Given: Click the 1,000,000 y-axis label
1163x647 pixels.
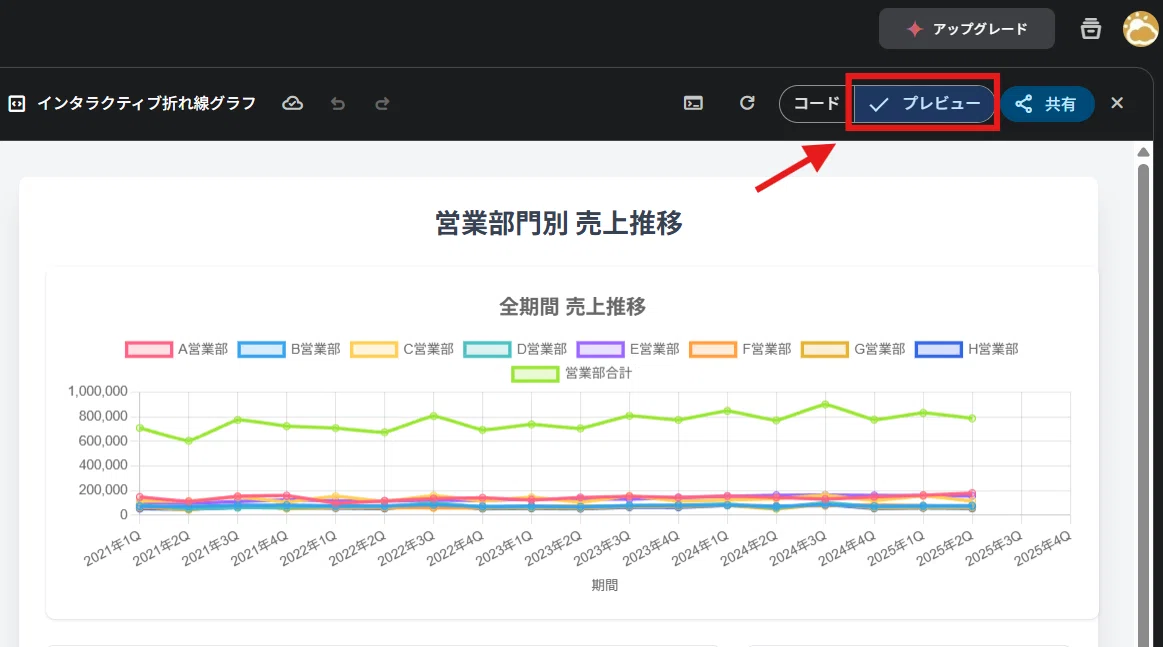Looking at the screenshot, I should pyautogui.click(x=98, y=391).
